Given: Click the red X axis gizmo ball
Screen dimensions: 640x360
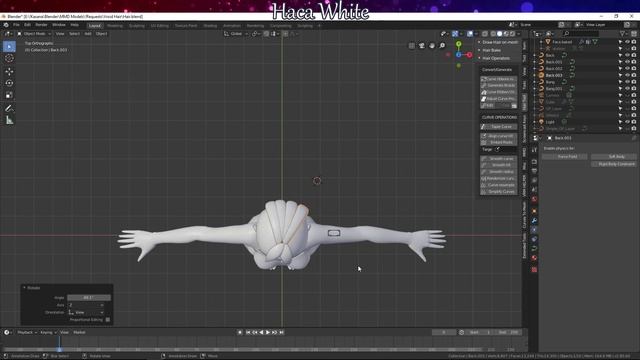Looking at the screenshot, I should click(469, 55).
